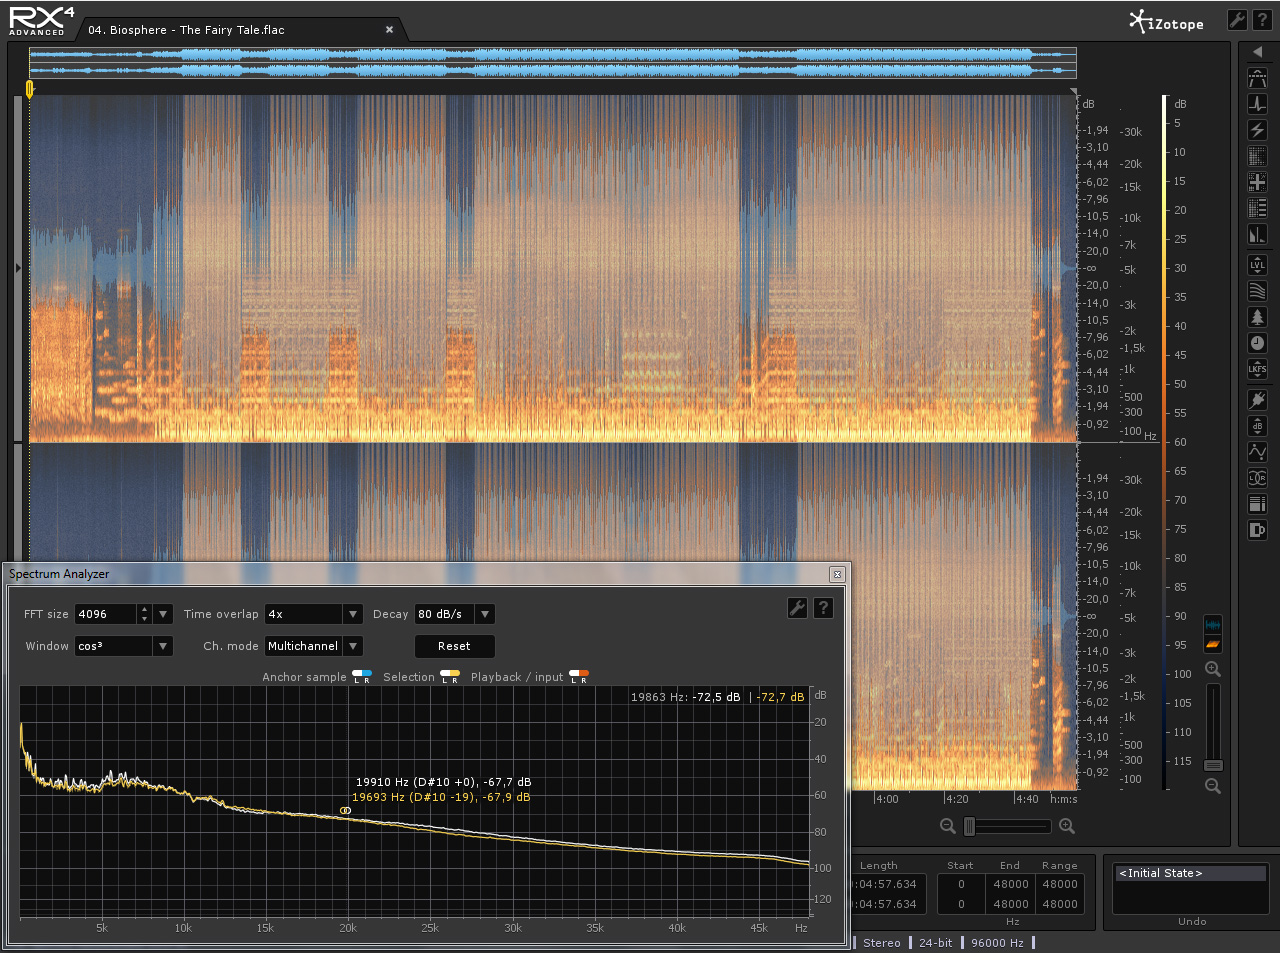Open the Spectral Repair module (cross icon)
The image size is (1280, 953).
(x=1257, y=182)
